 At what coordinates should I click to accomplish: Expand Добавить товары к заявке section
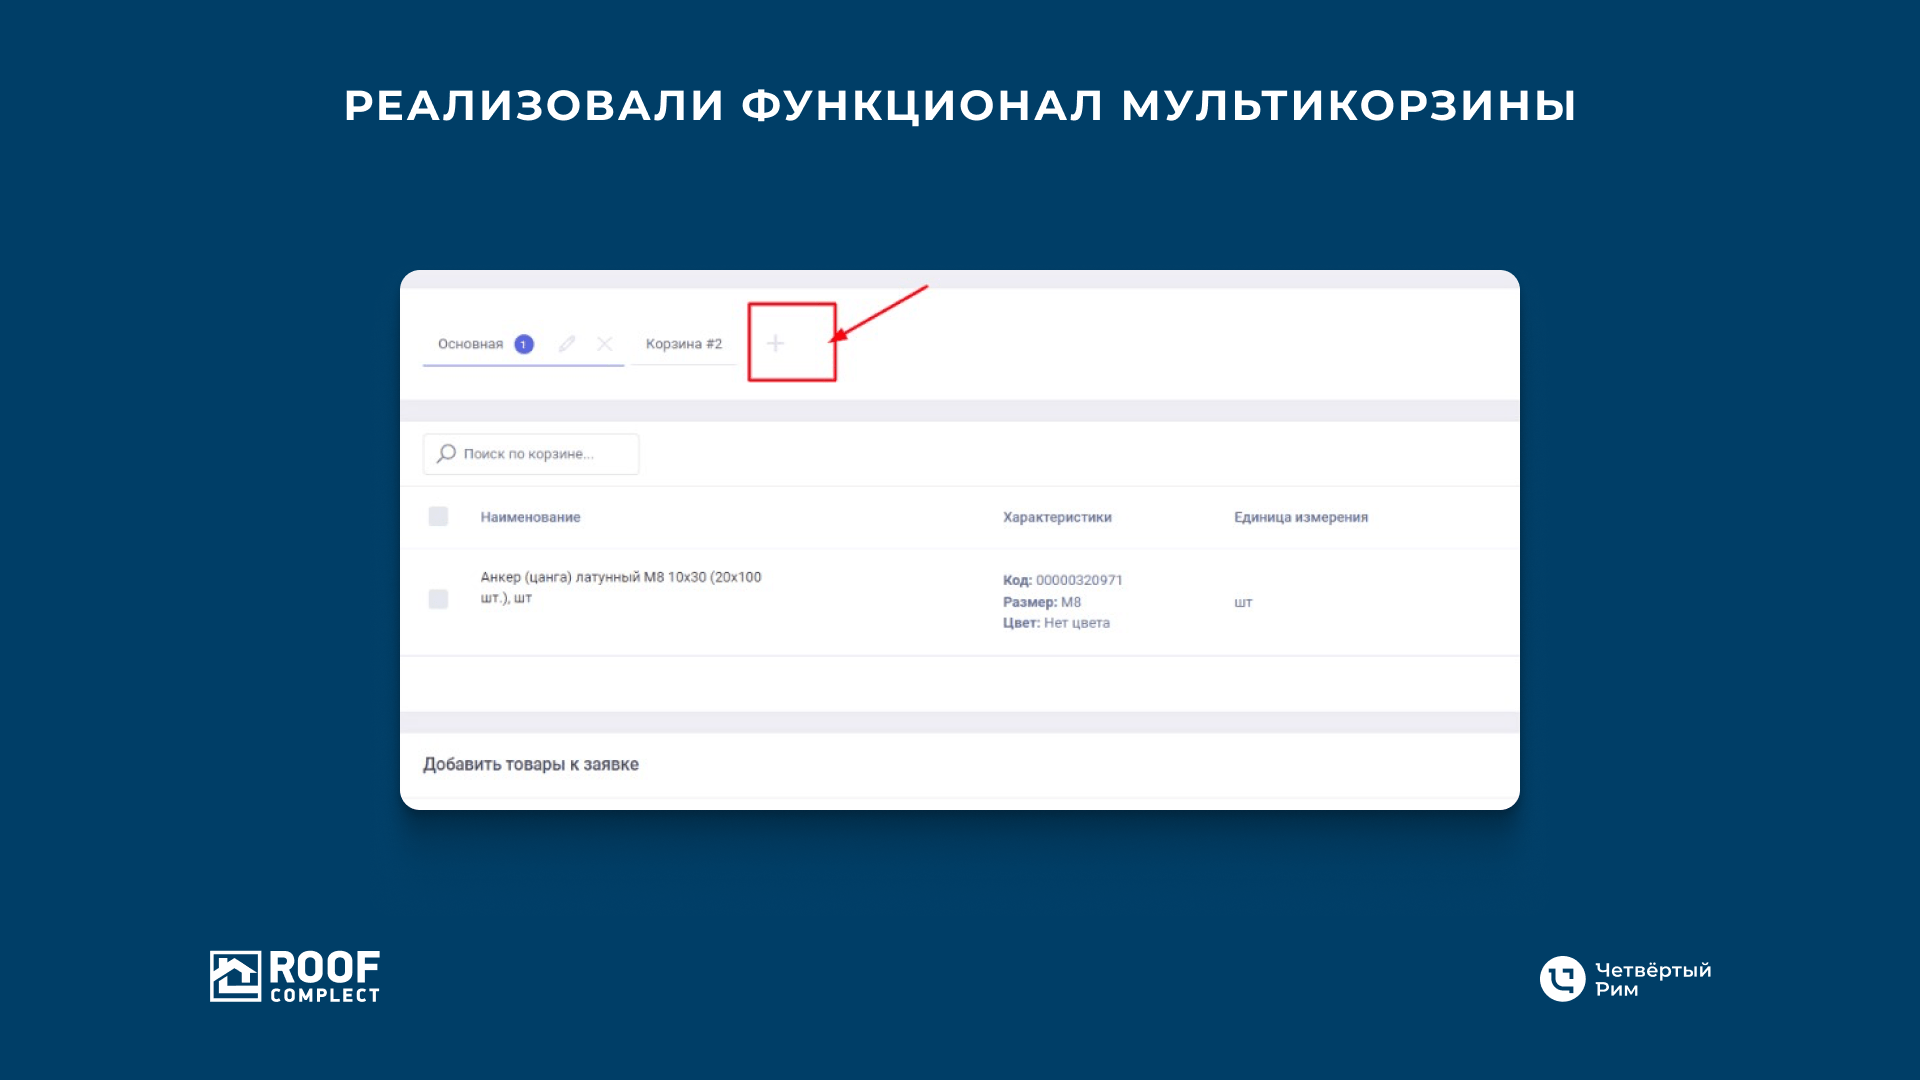(x=531, y=764)
